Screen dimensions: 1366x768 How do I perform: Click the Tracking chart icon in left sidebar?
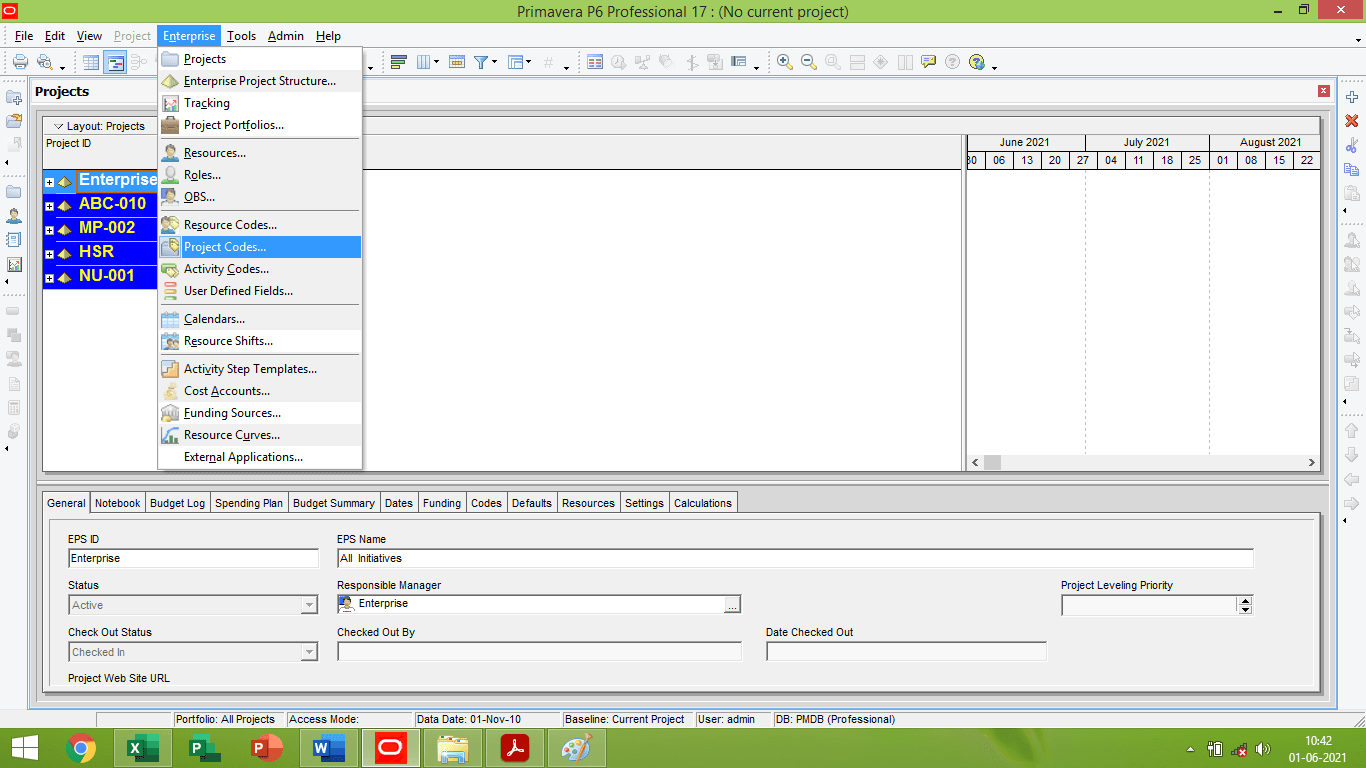14,265
